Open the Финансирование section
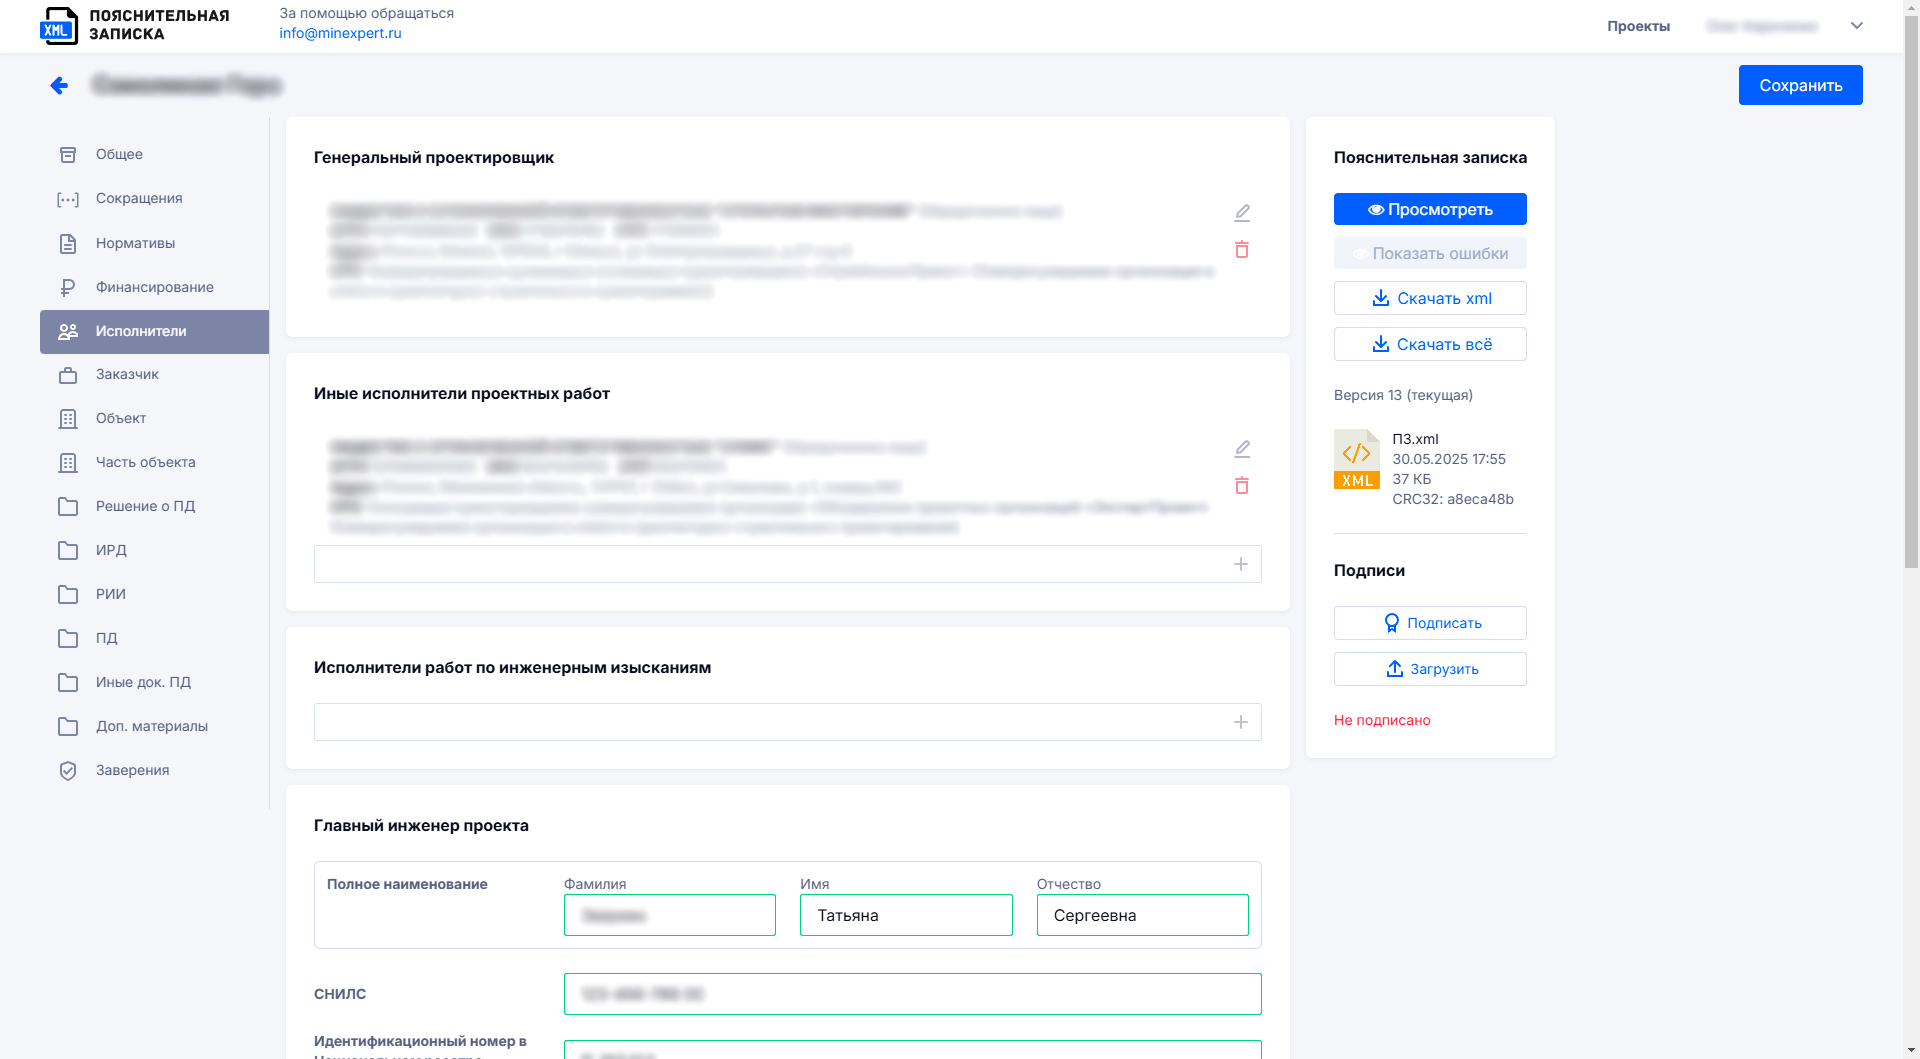 coord(154,287)
